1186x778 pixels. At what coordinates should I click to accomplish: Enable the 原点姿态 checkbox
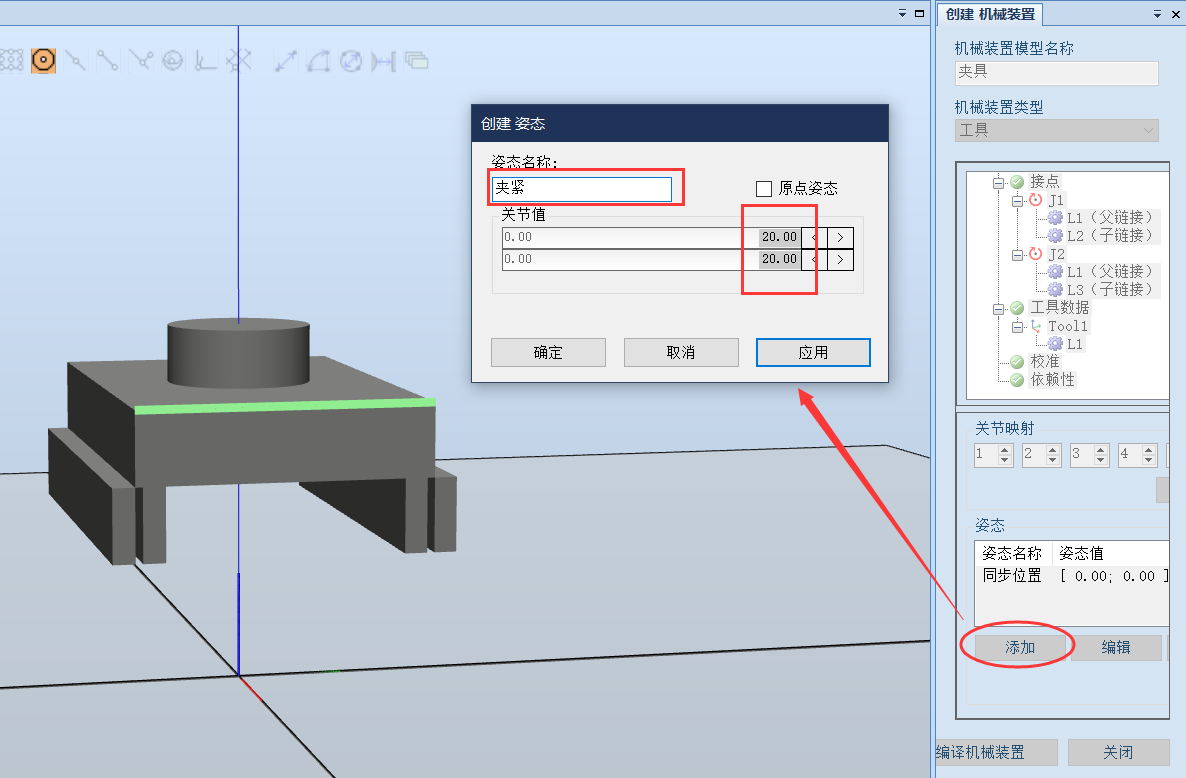pyautogui.click(x=764, y=188)
